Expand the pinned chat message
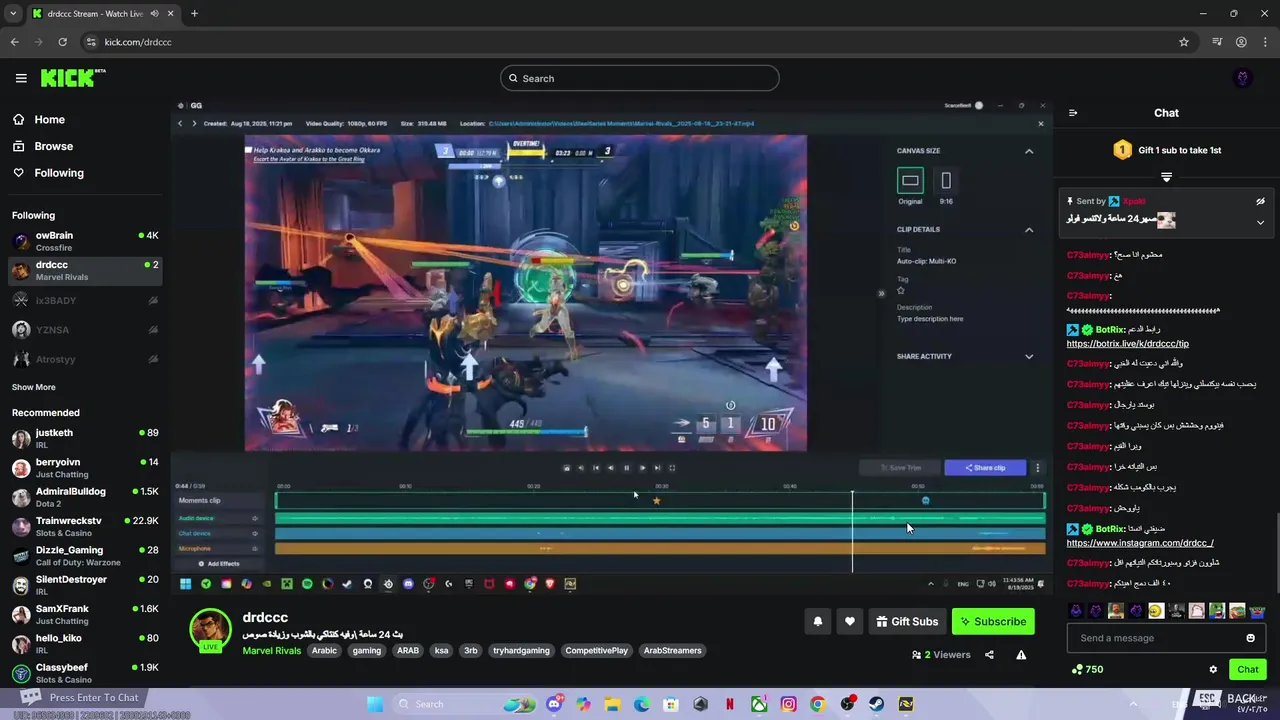Viewport: 1280px width, 720px height. click(x=1260, y=222)
